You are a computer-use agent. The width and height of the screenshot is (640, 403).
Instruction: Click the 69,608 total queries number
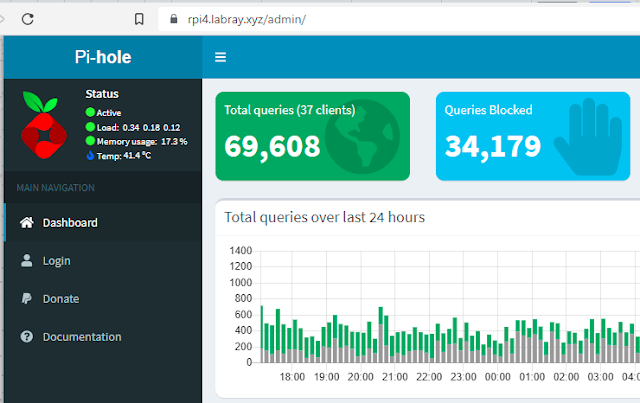(x=272, y=147)
